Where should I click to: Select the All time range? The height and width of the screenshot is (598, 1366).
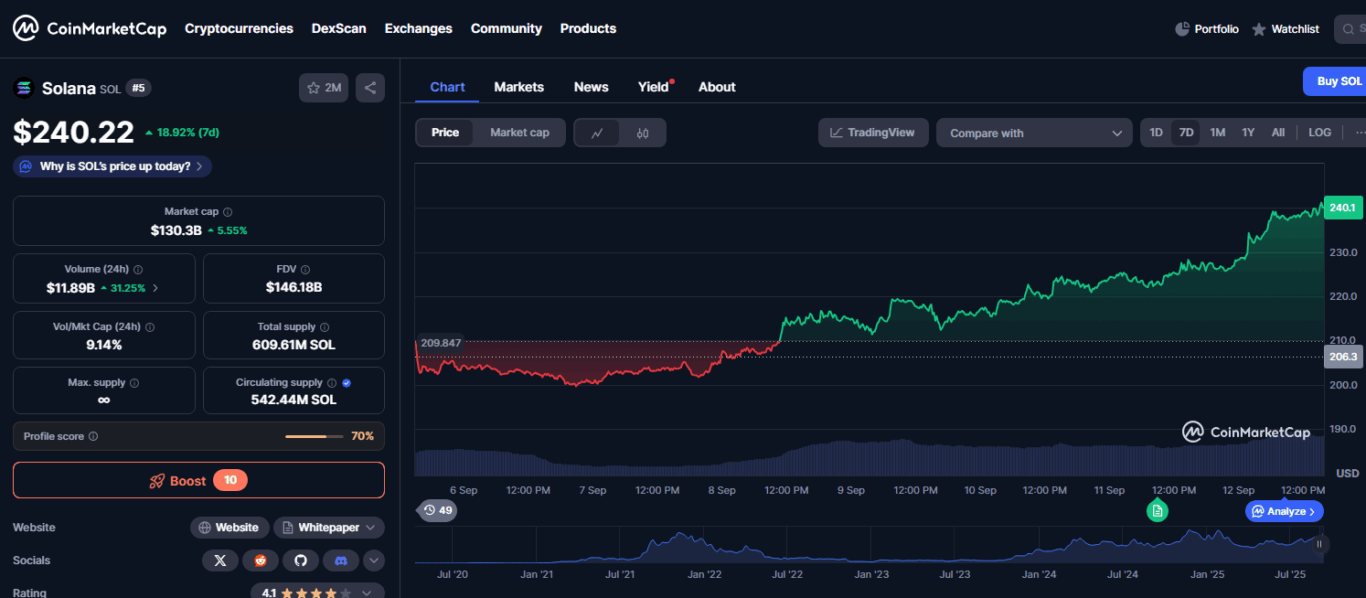[x=1278, y=133]
